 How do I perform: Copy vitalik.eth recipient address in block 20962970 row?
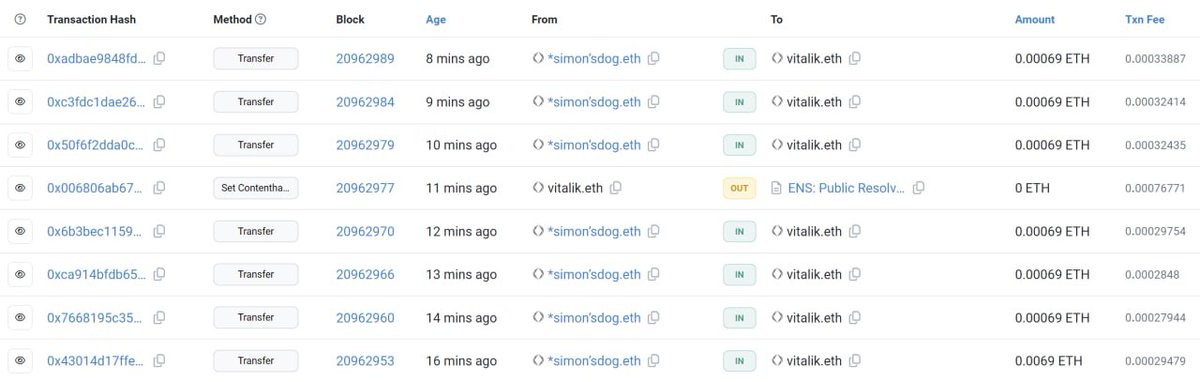(855, 231)
